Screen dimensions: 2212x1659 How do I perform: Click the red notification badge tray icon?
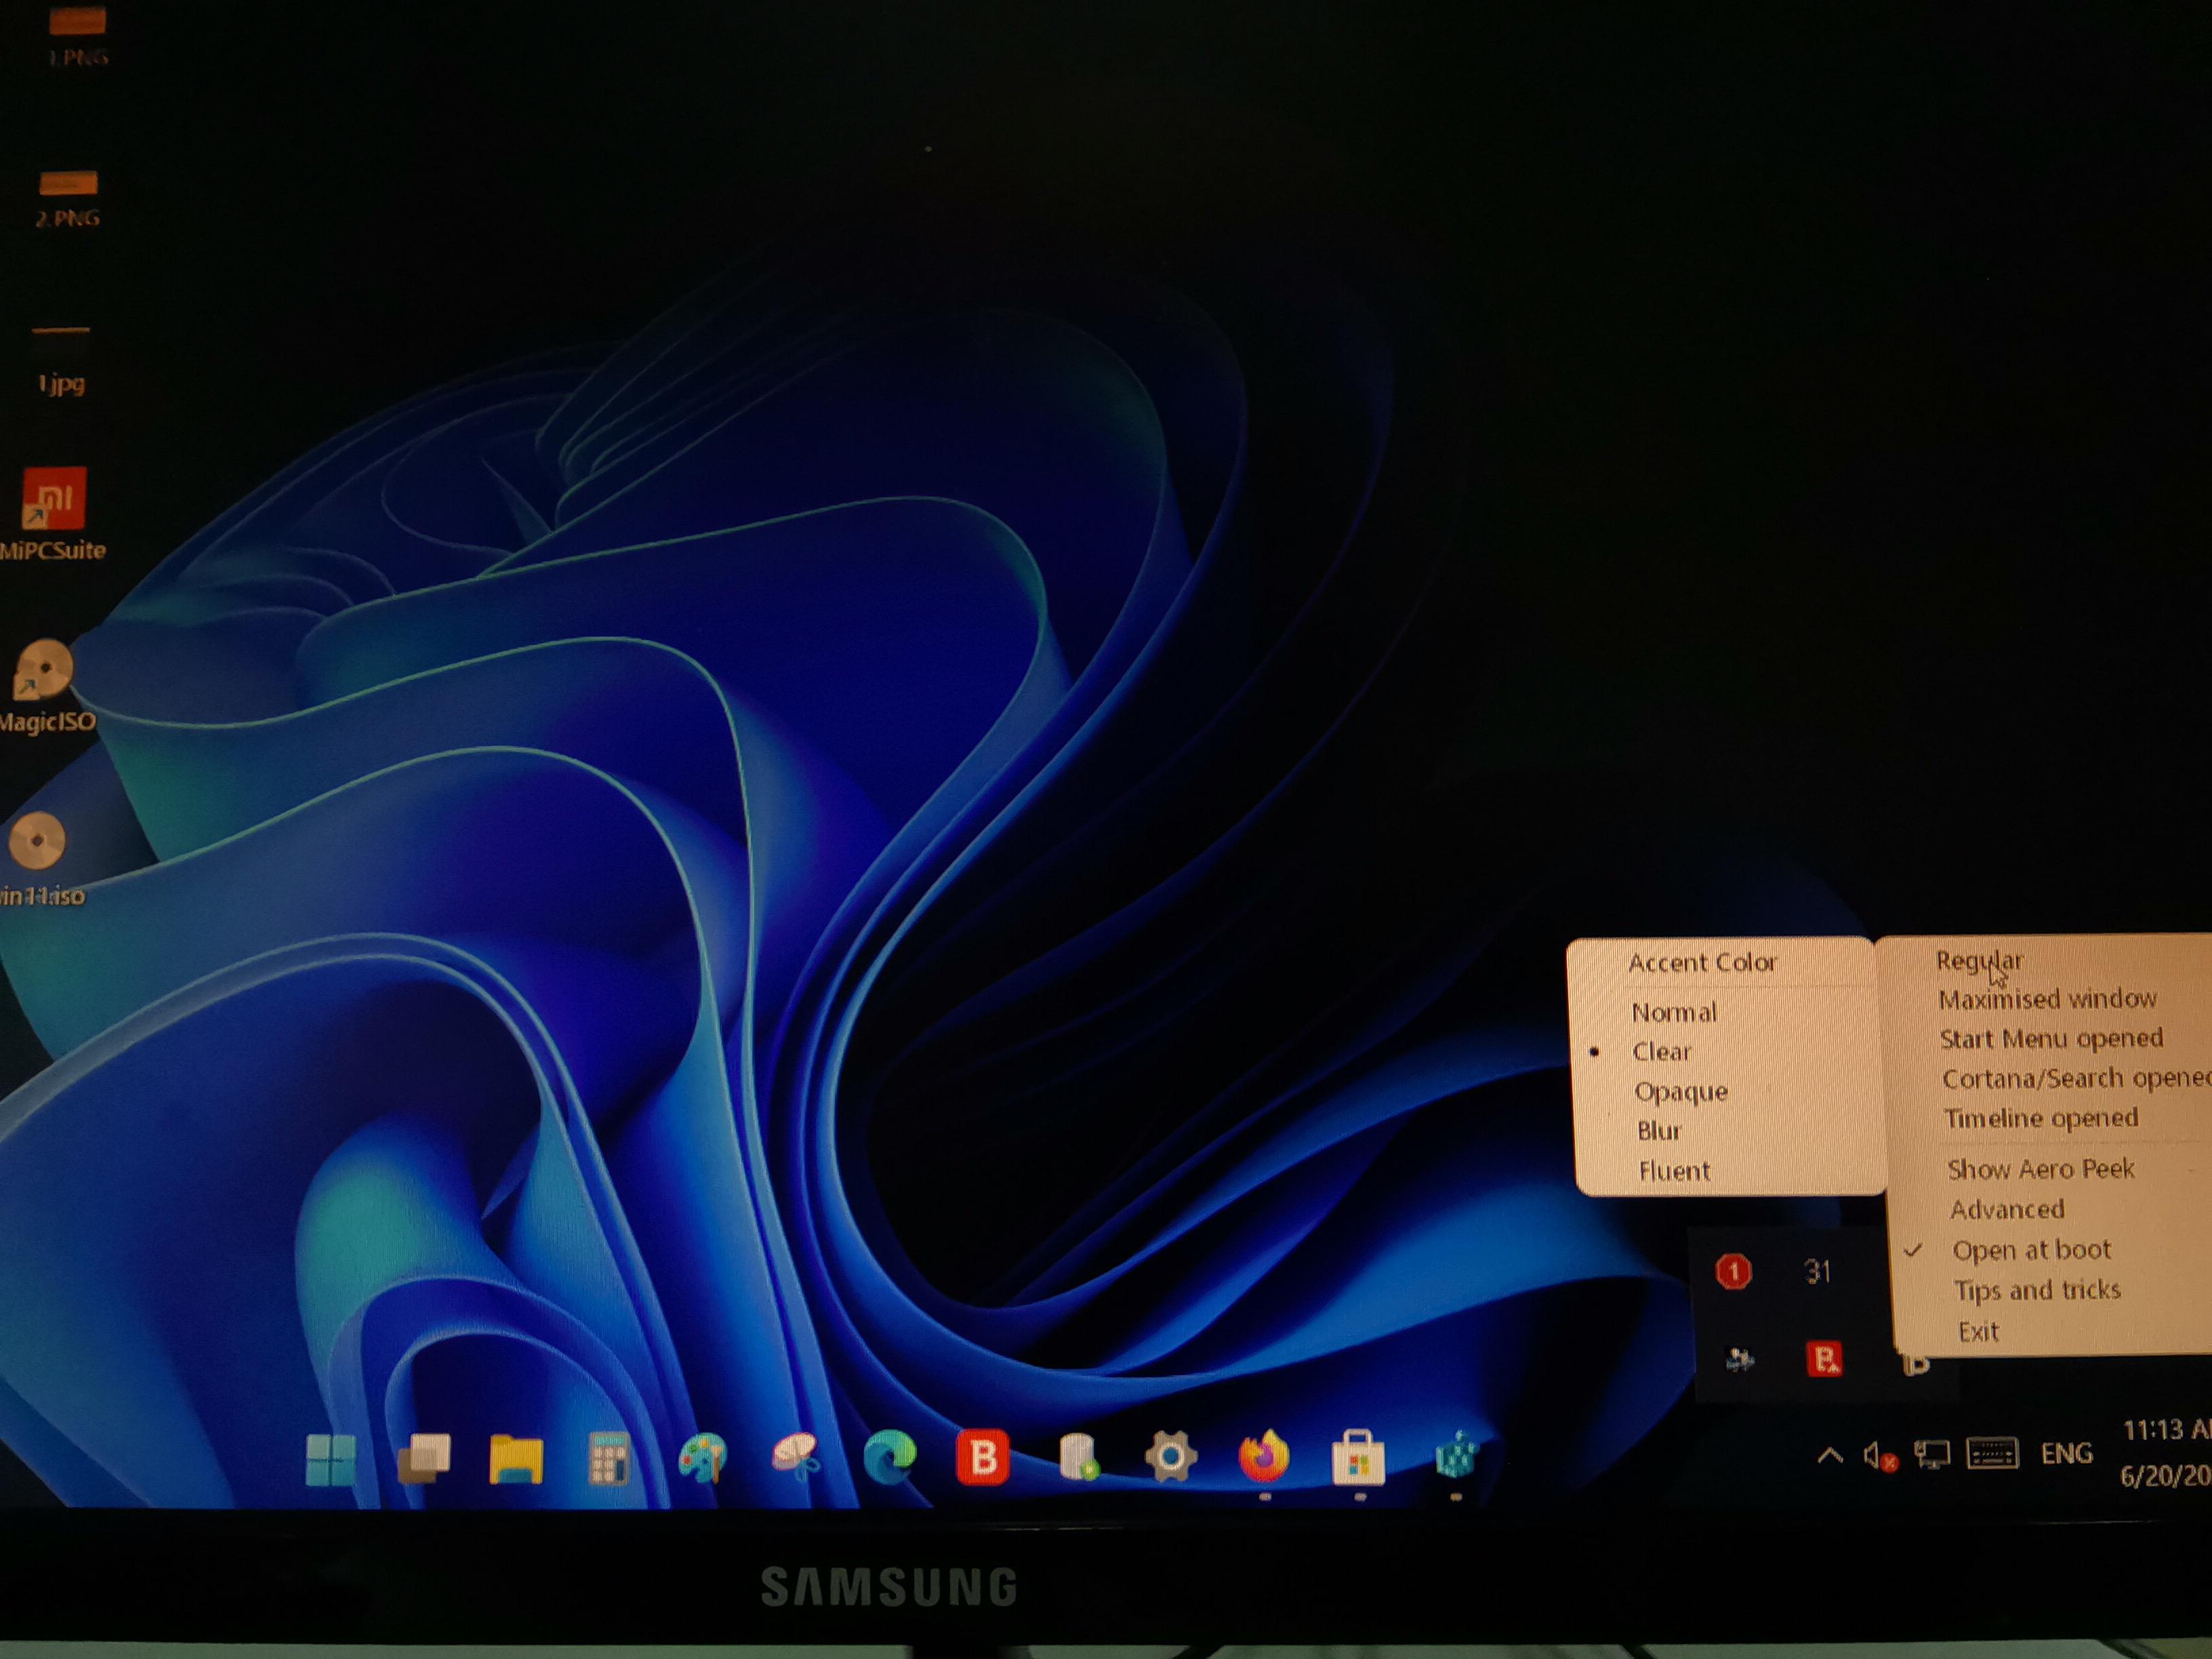coord(1733,1272)
